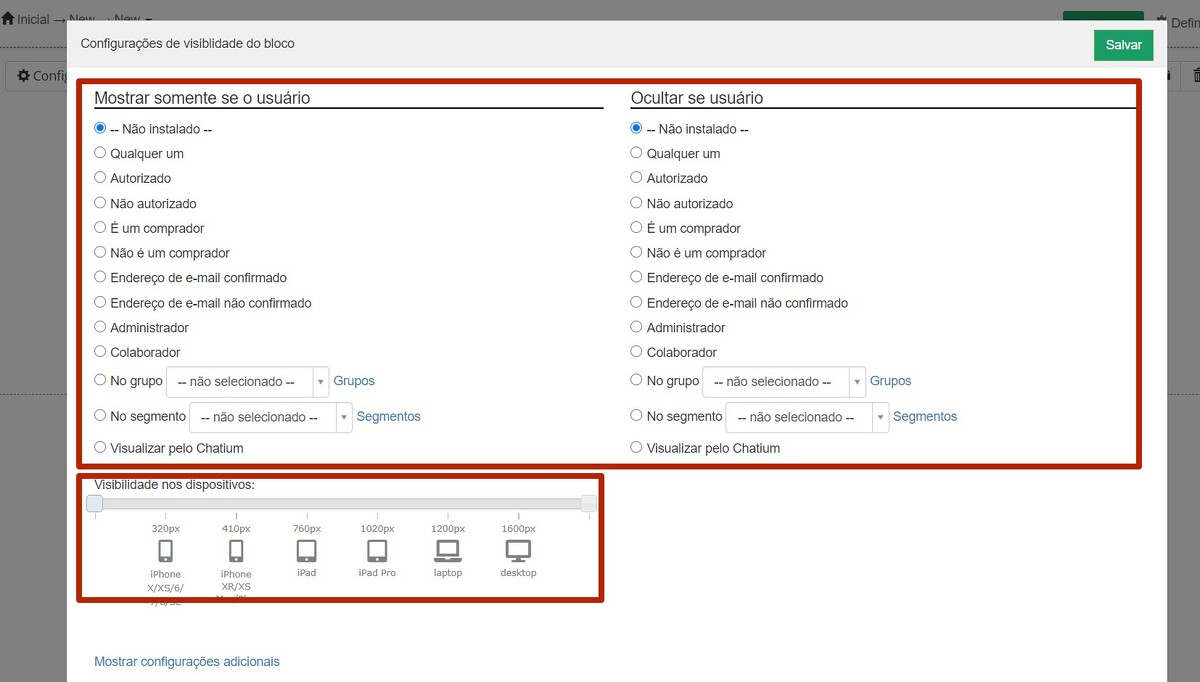Click the home icon beside Inicial
This screenshot has width=1200, height=682.
coord(8,19)
